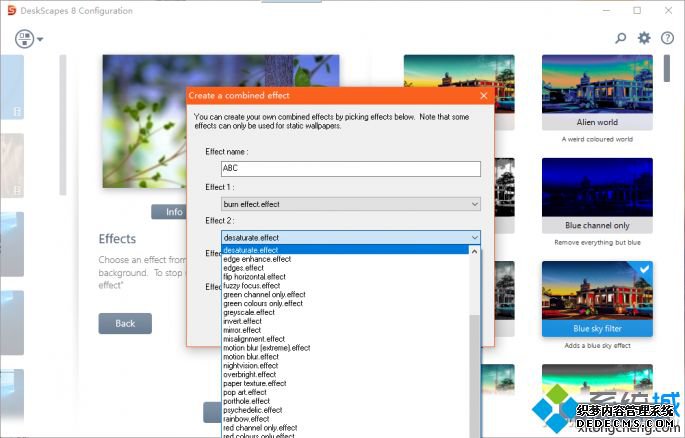Click the Blue channel only label
The width and height of the screenshot is (685, 438).
click(597, 225)
